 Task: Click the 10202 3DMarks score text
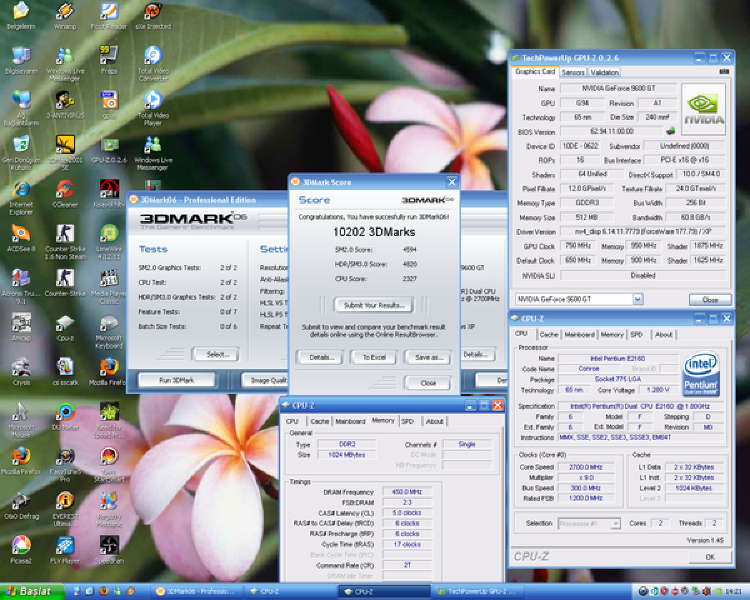374,232
